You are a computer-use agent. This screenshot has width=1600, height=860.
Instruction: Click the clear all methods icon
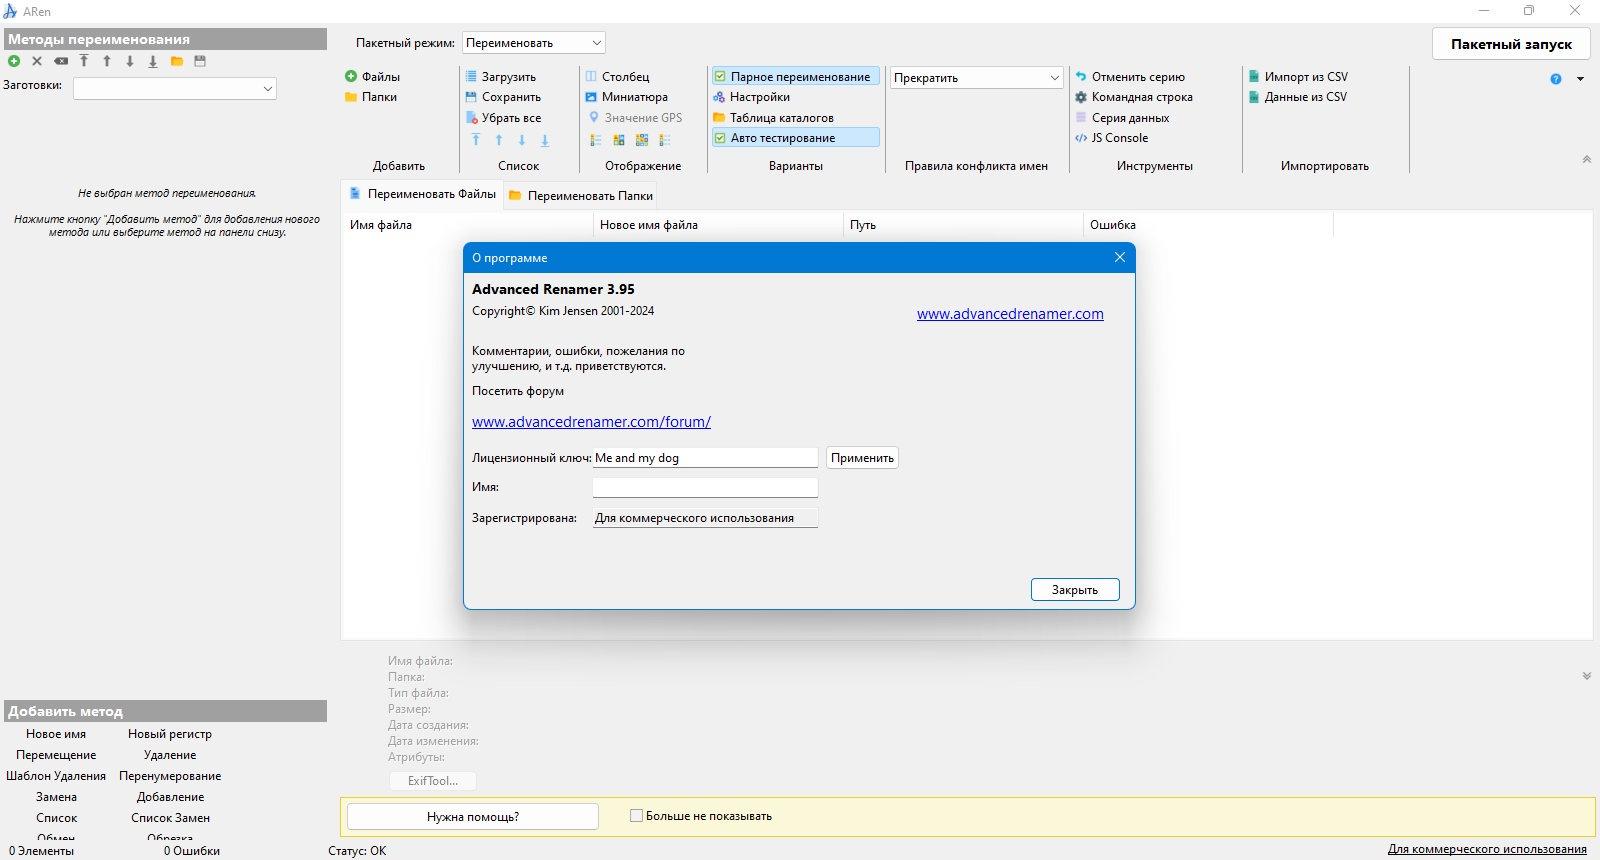pos(61,61)
